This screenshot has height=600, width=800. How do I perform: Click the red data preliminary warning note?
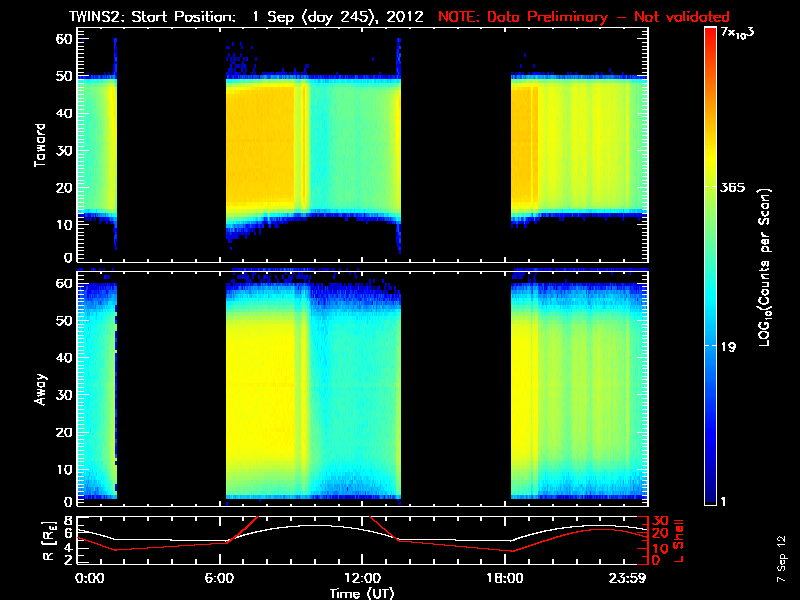584,17
